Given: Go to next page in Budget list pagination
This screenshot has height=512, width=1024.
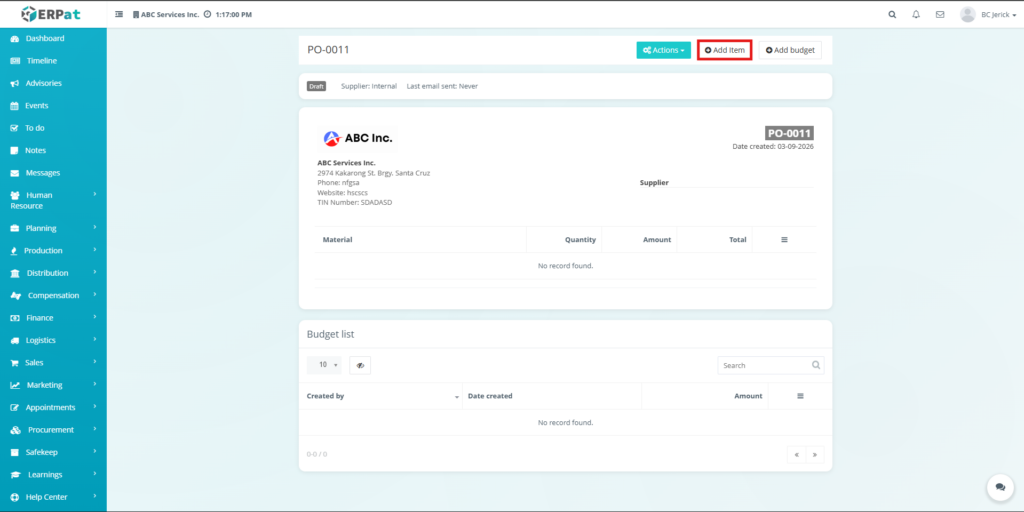Looking at the screenshot, I should [x=815, y=454].
